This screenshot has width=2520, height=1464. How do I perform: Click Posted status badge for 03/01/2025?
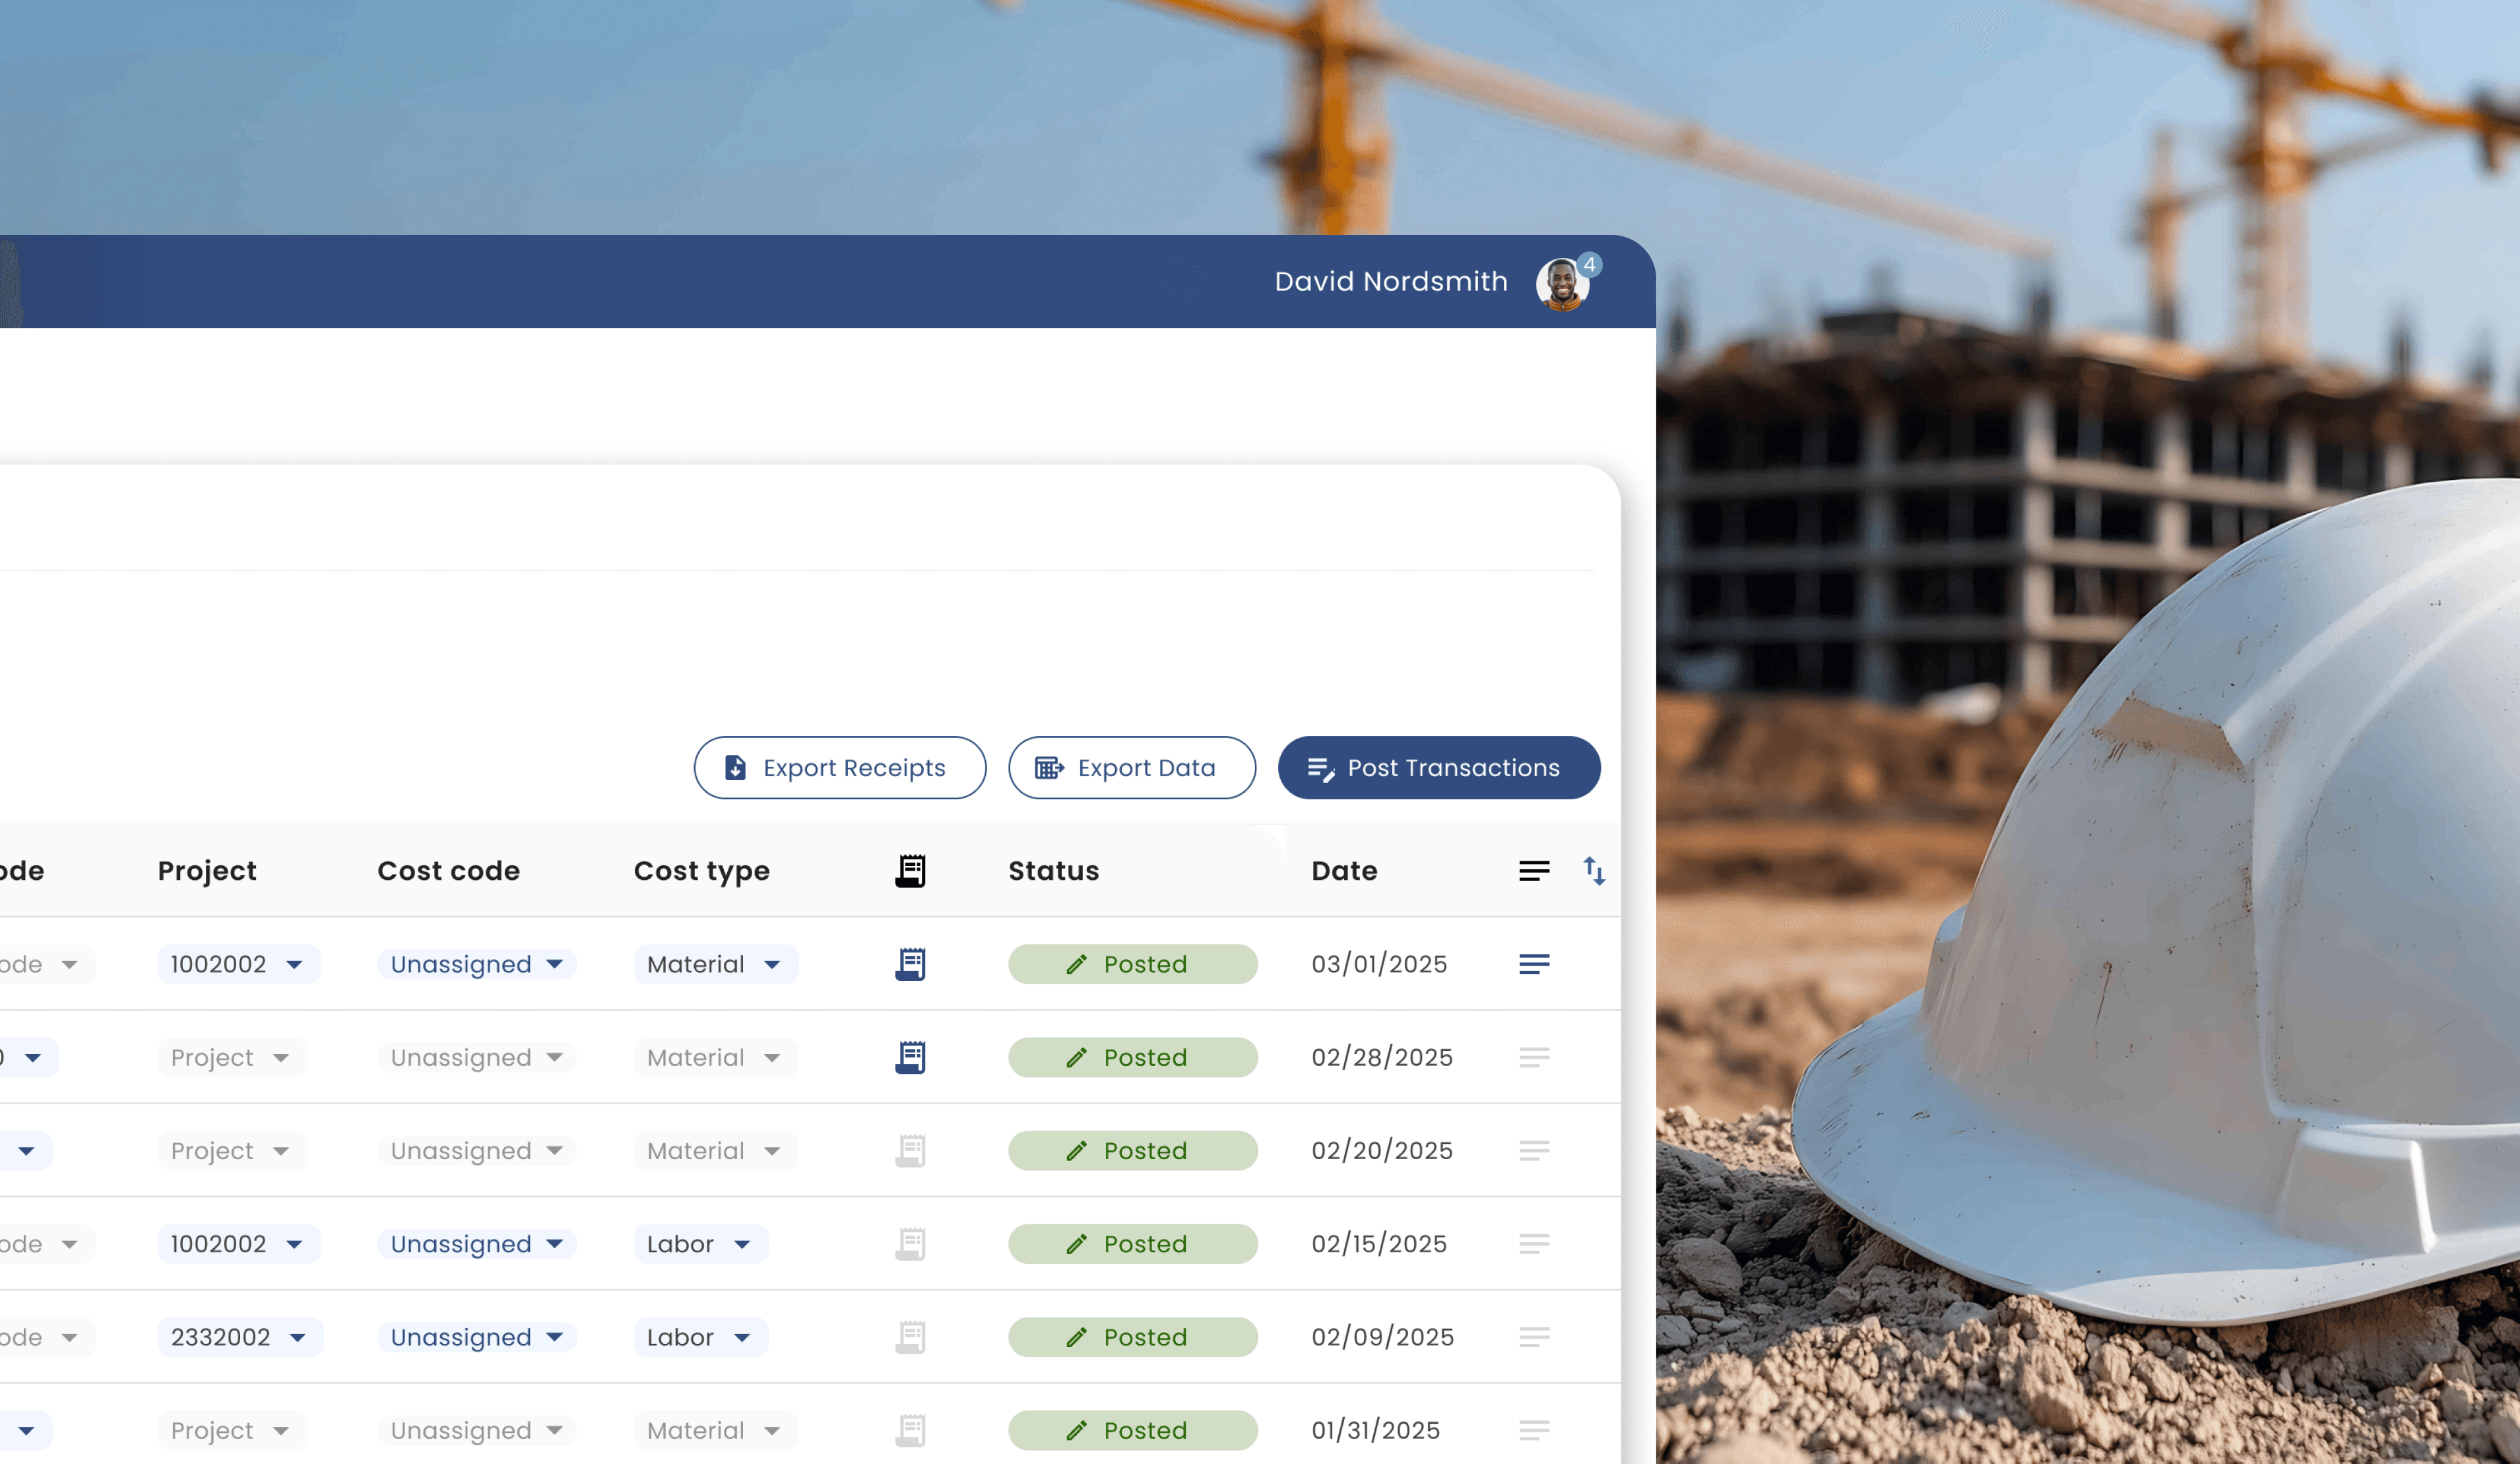pos(1132,964)
